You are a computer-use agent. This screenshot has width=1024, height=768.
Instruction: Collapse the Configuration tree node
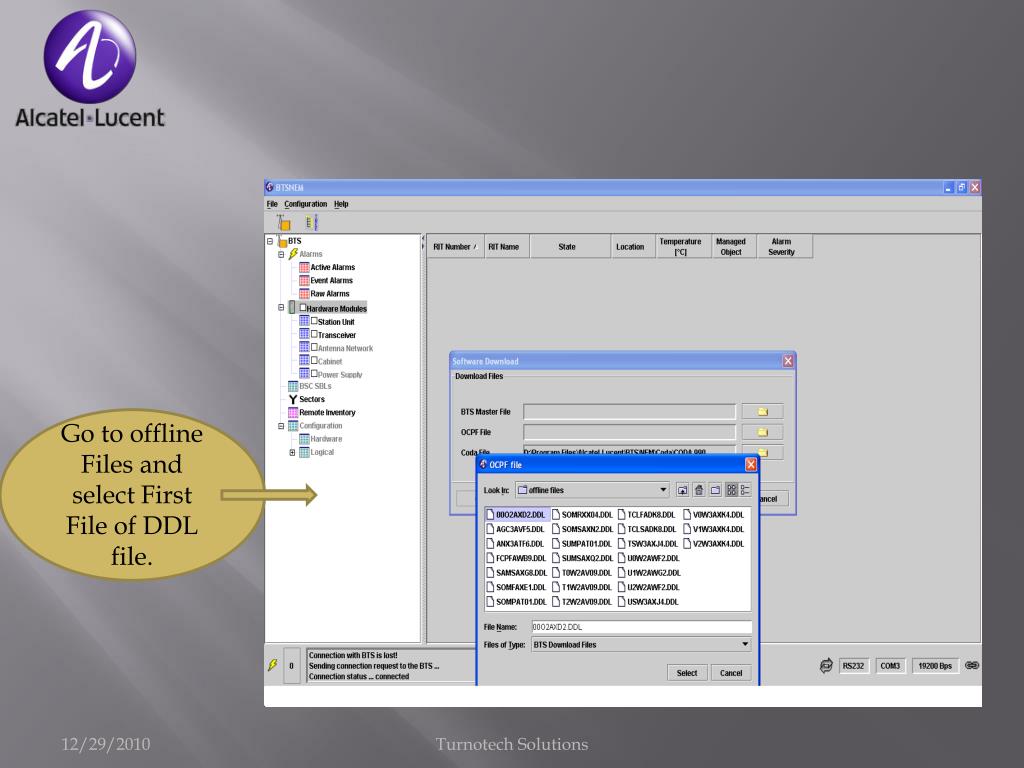[281, 426]
